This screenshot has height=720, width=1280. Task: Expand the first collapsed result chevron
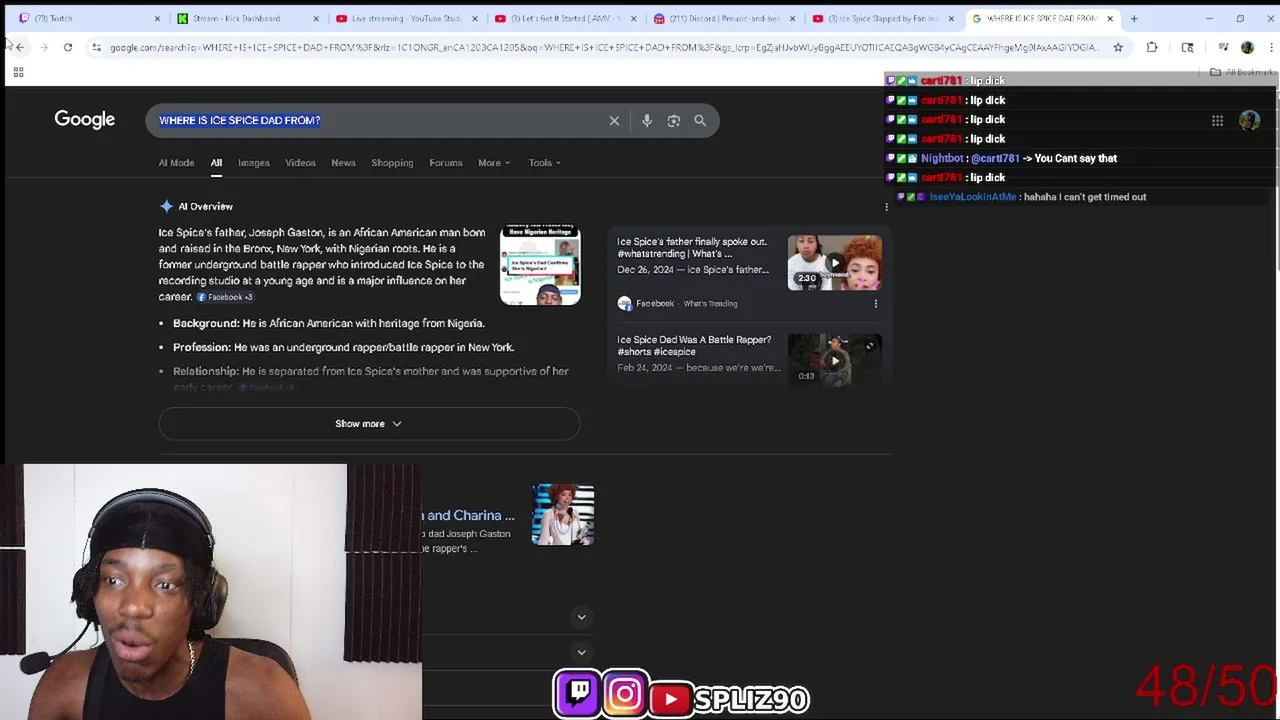(581, 617)
